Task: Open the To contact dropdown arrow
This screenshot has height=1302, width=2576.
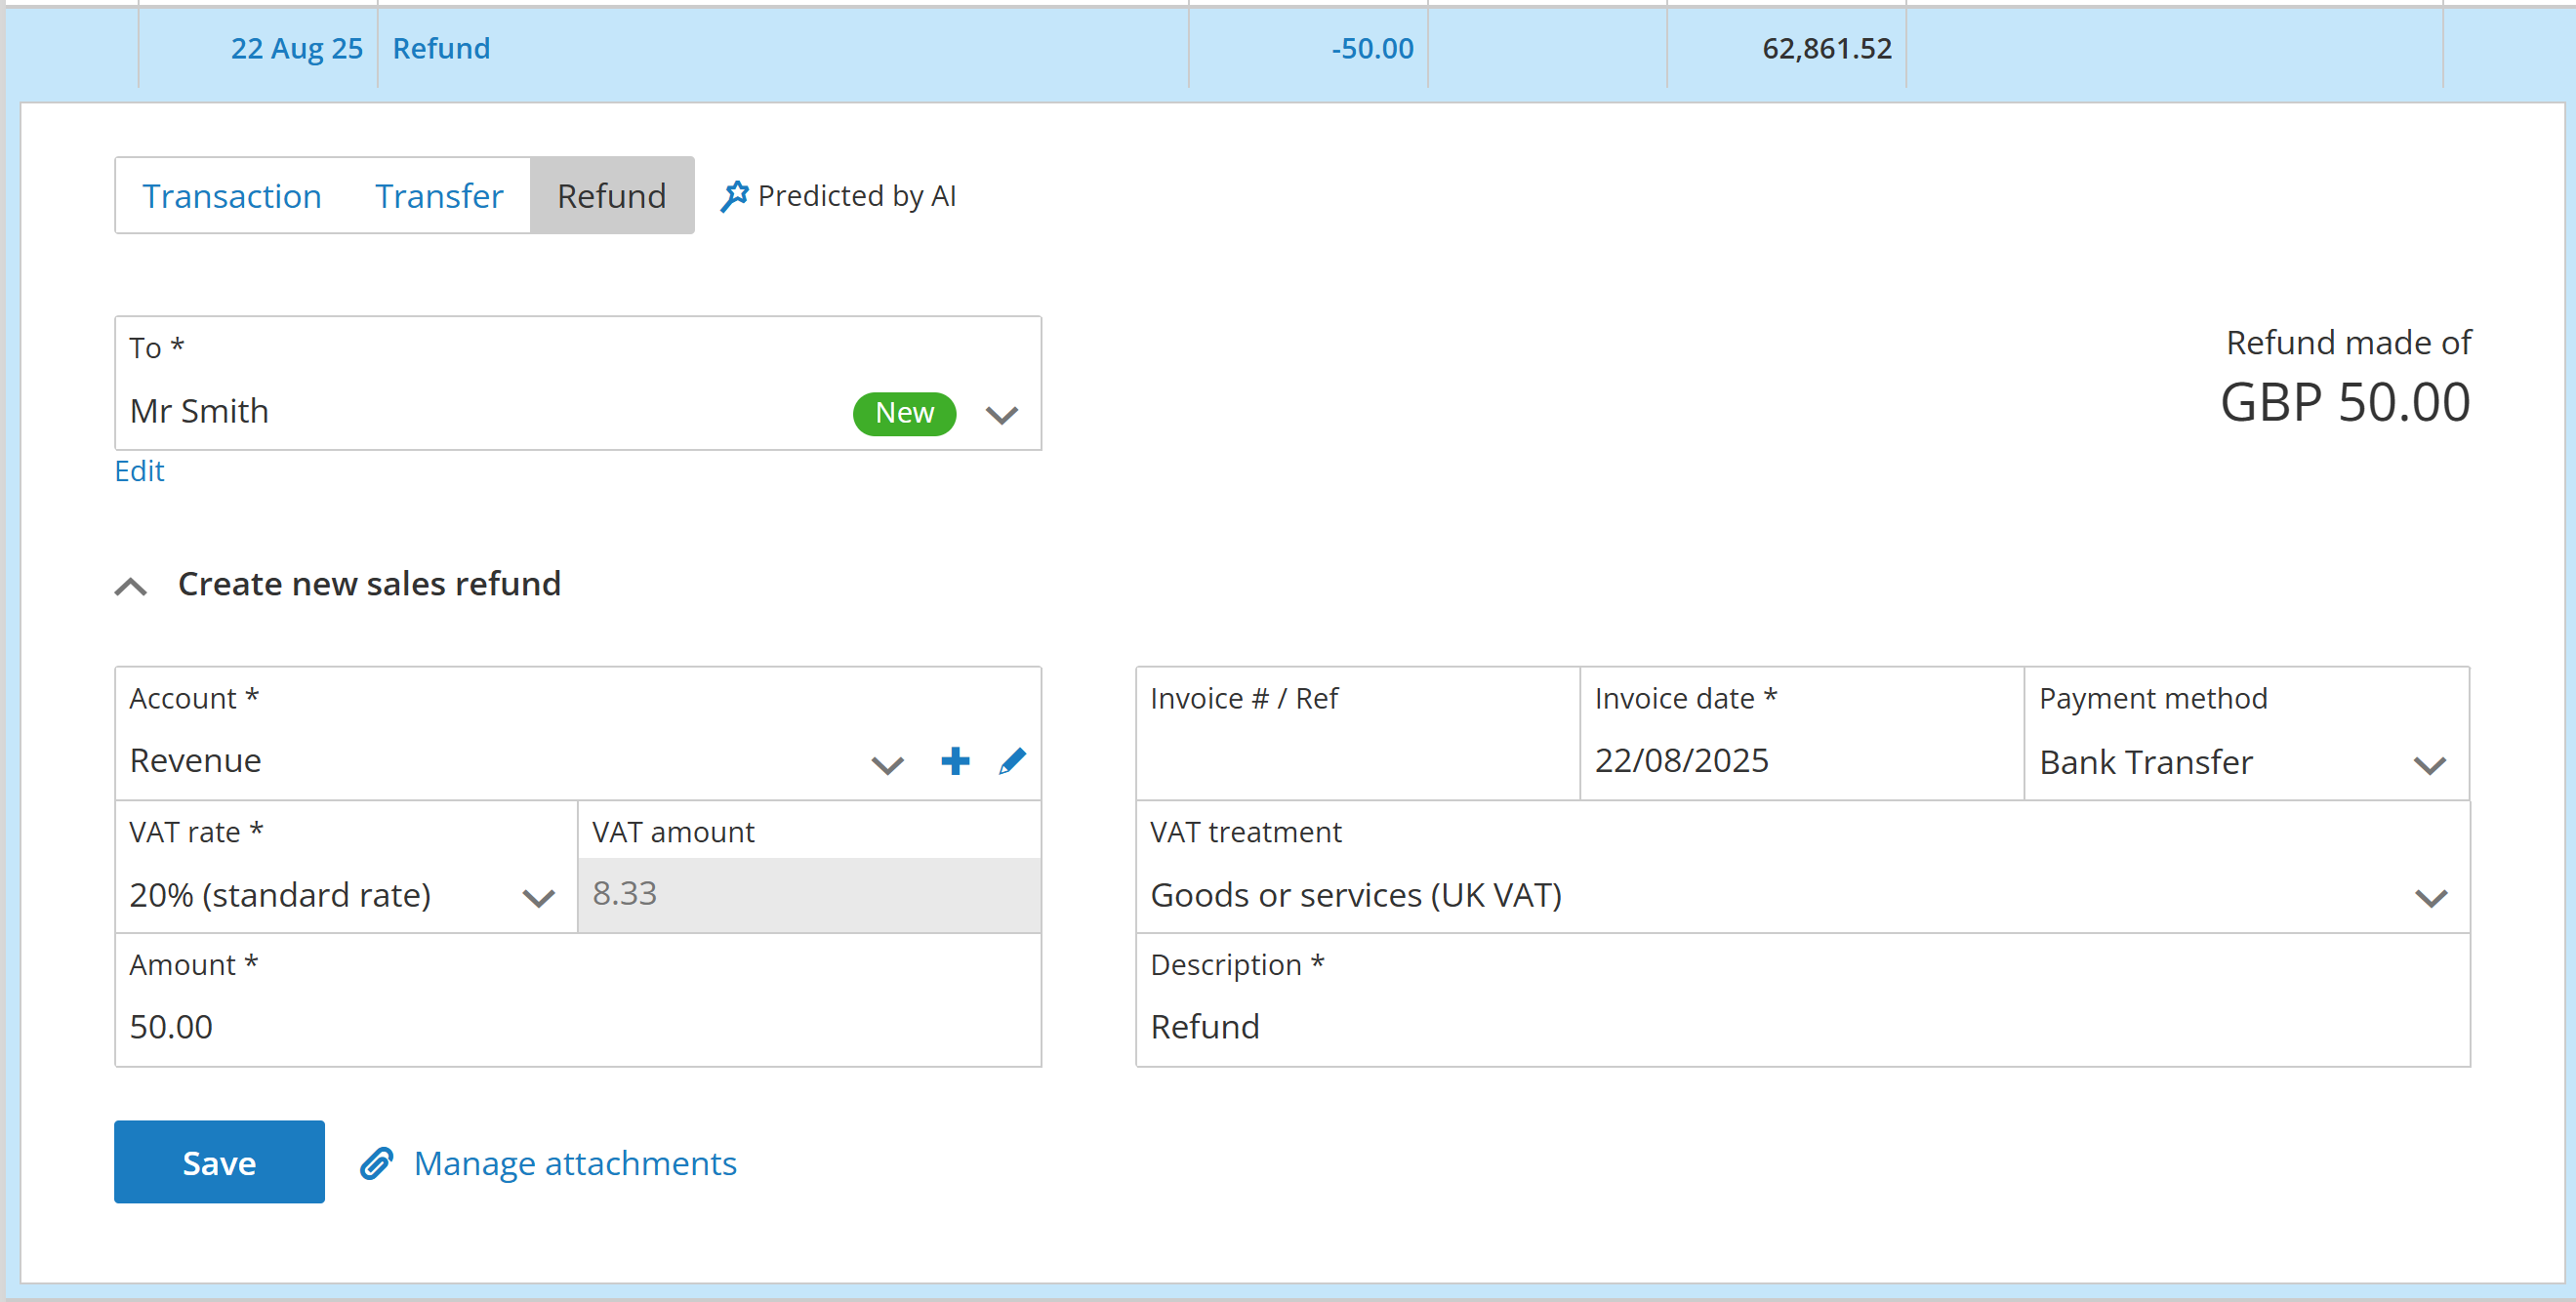Action: tap(1001, 414)
